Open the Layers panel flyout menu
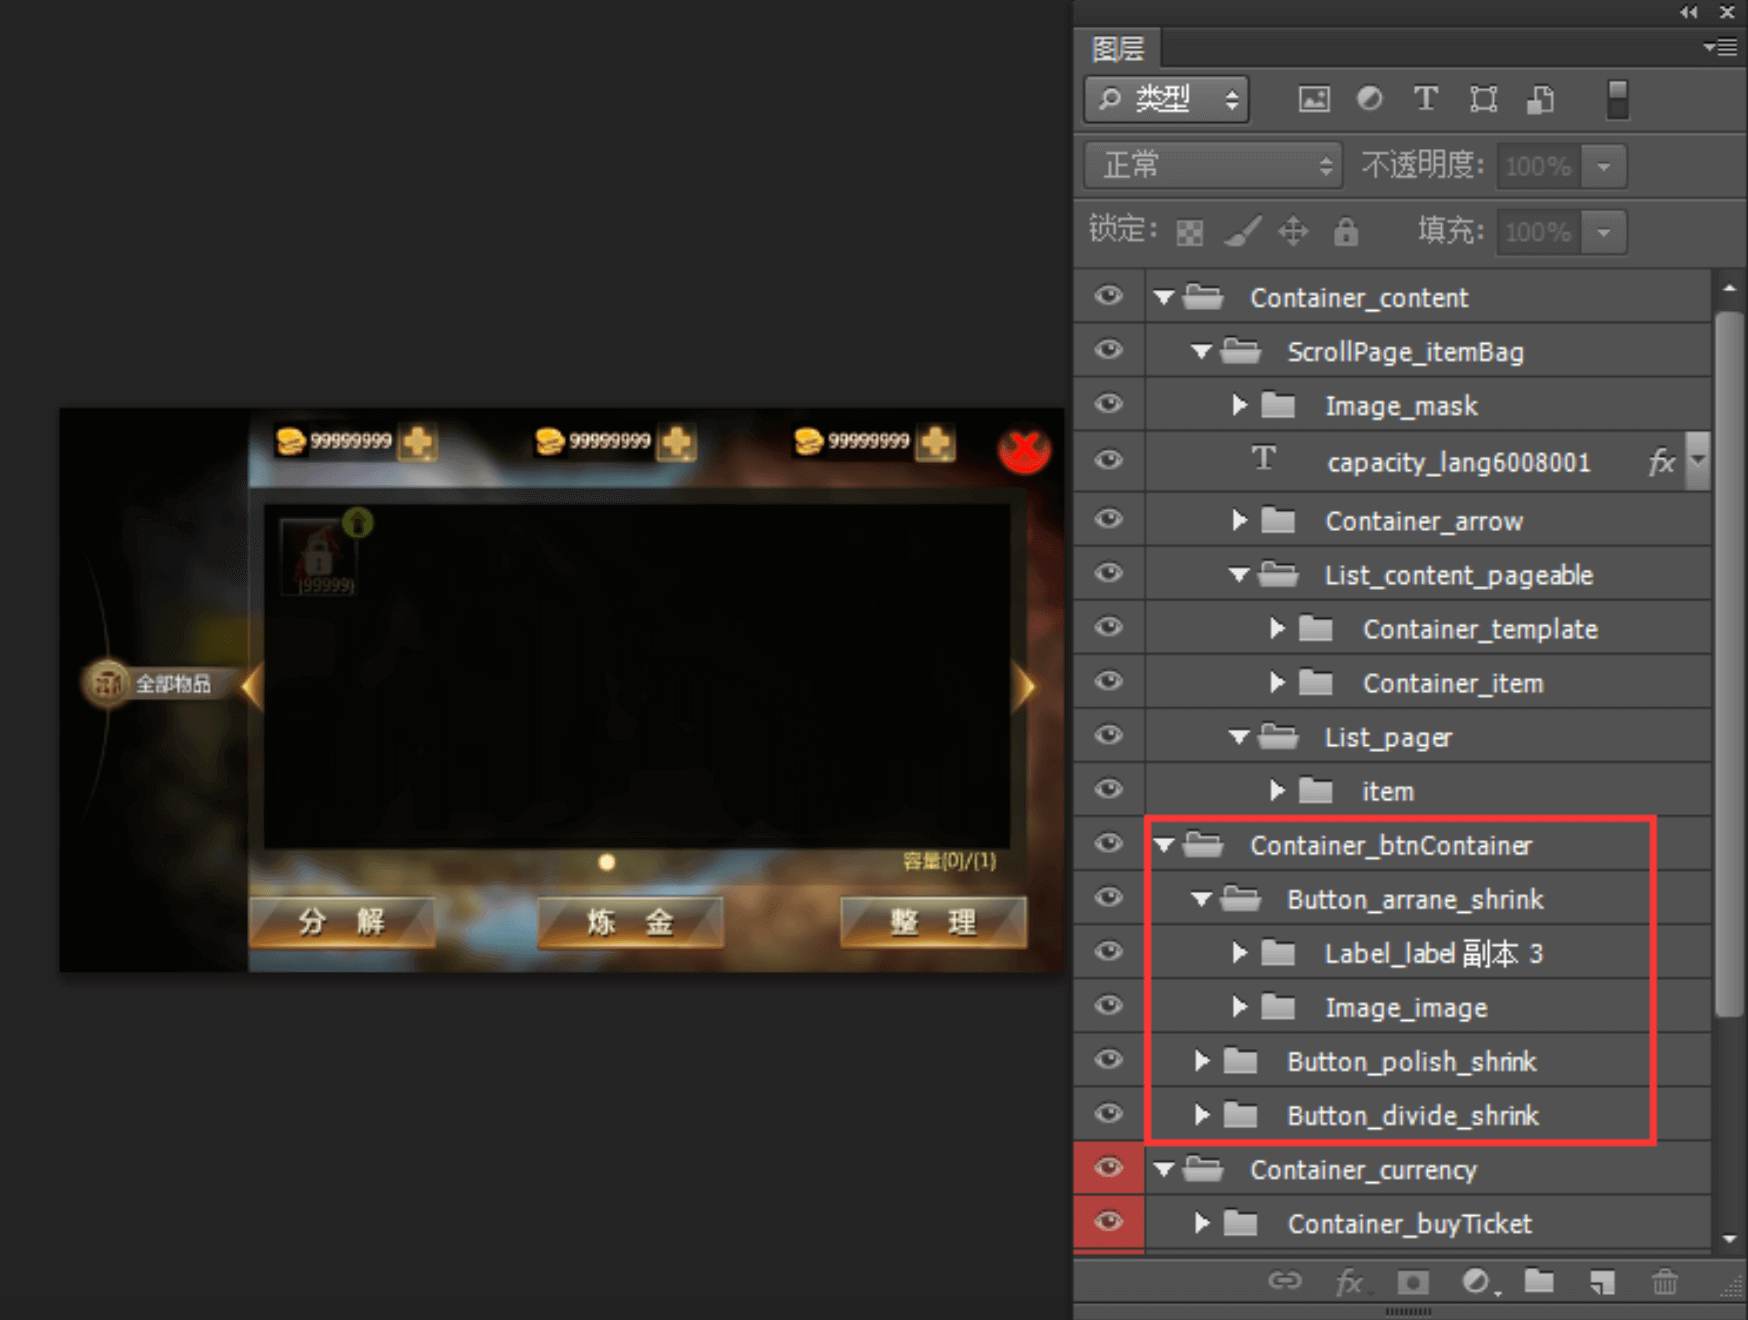This screenshot has width=1748, height=1320. (x=1721, y=48)
